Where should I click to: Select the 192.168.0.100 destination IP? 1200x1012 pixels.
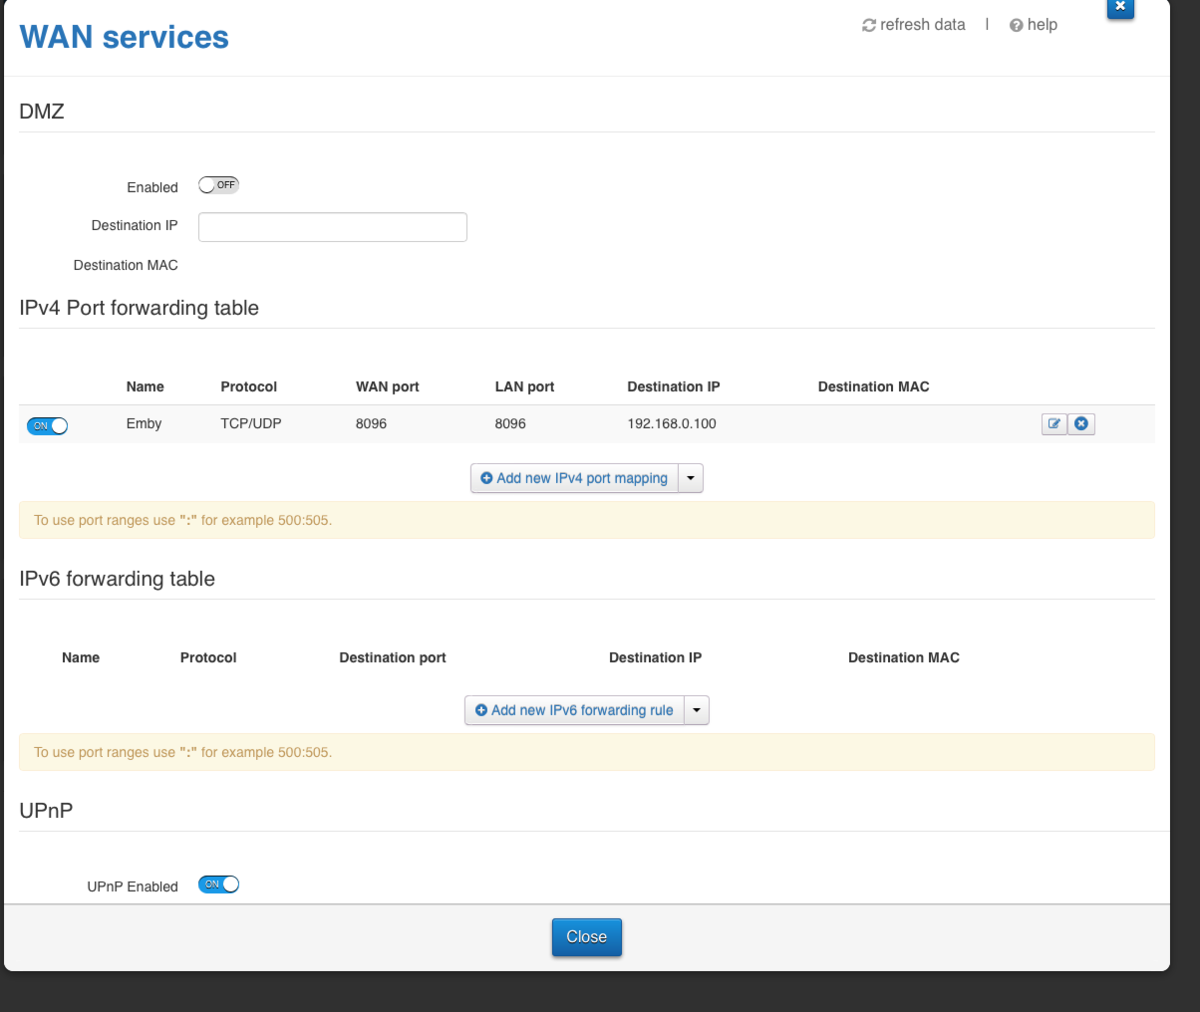(672, 424)
